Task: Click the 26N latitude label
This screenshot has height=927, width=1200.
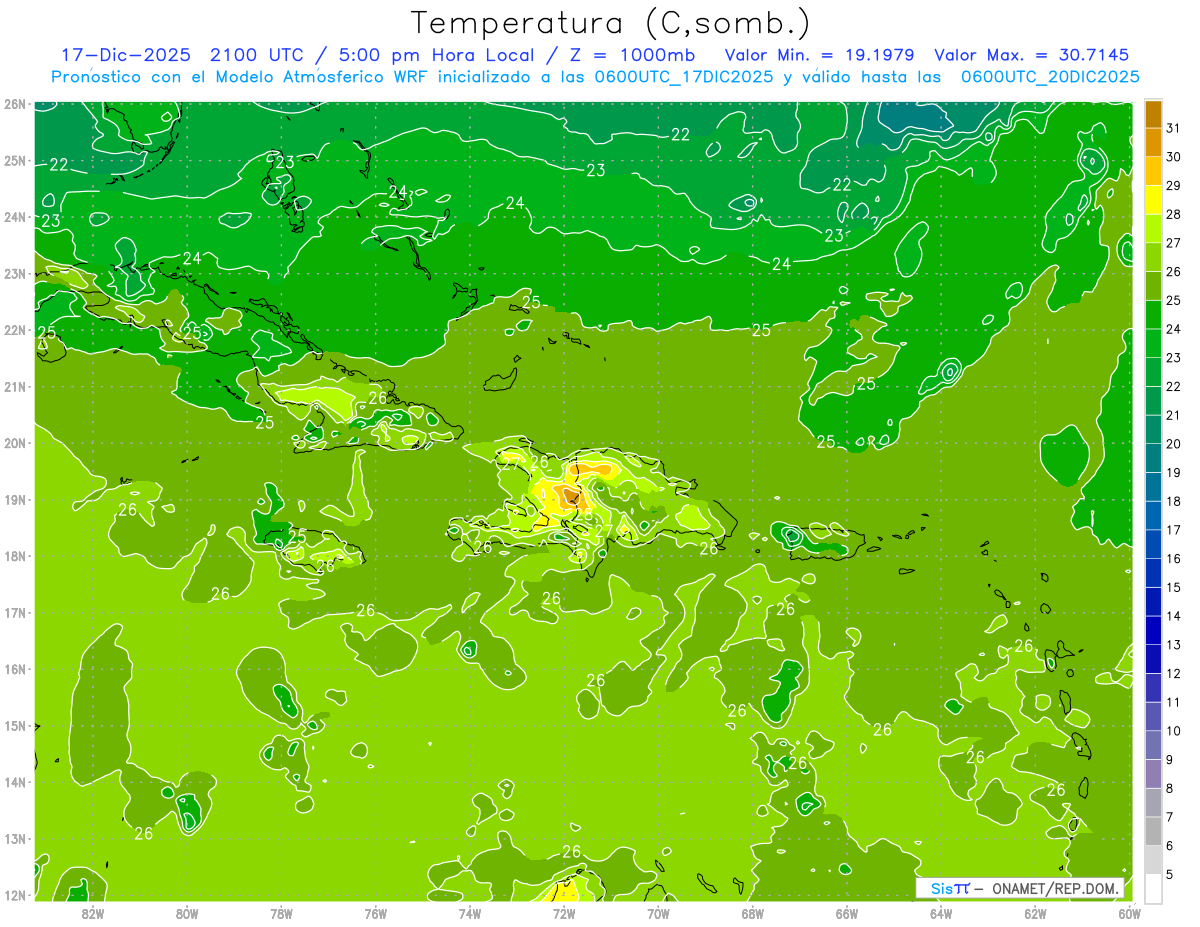Action: tap(14, 104)
